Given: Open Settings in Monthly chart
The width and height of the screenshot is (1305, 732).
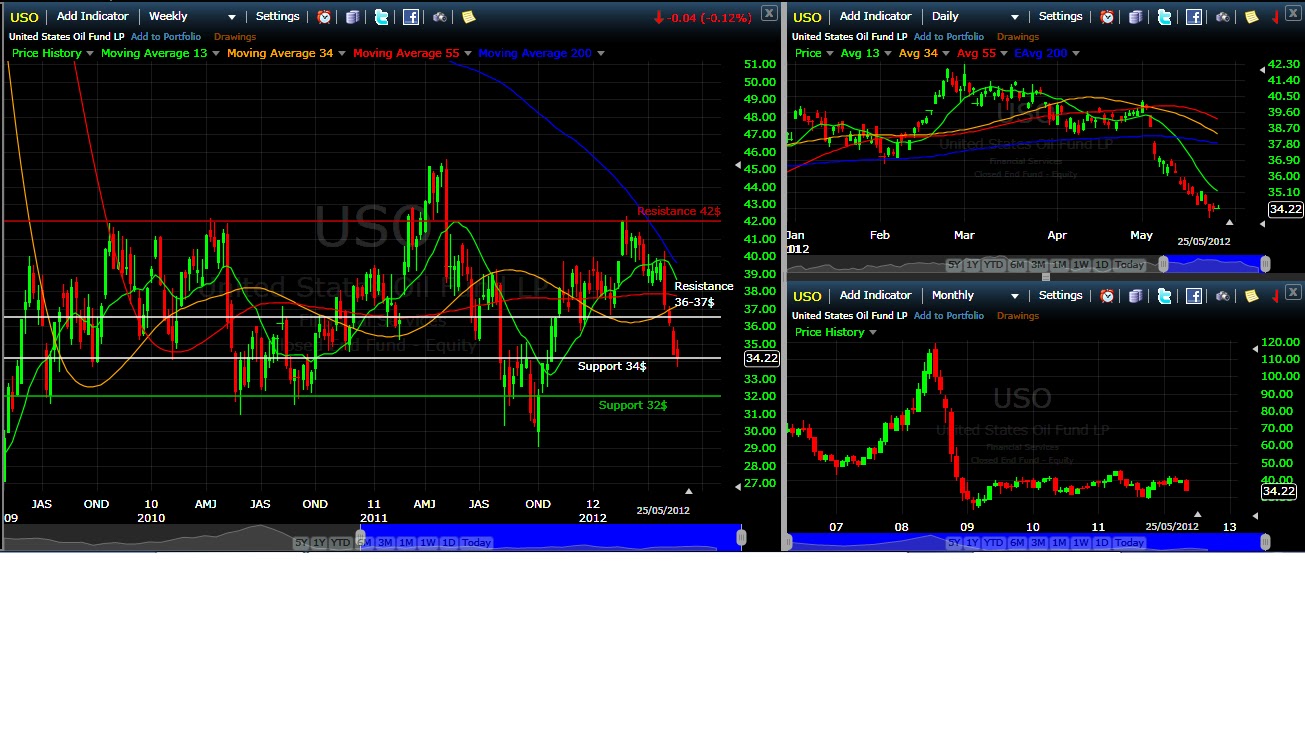Looking at the screenshot, I should coord(1060,296).
